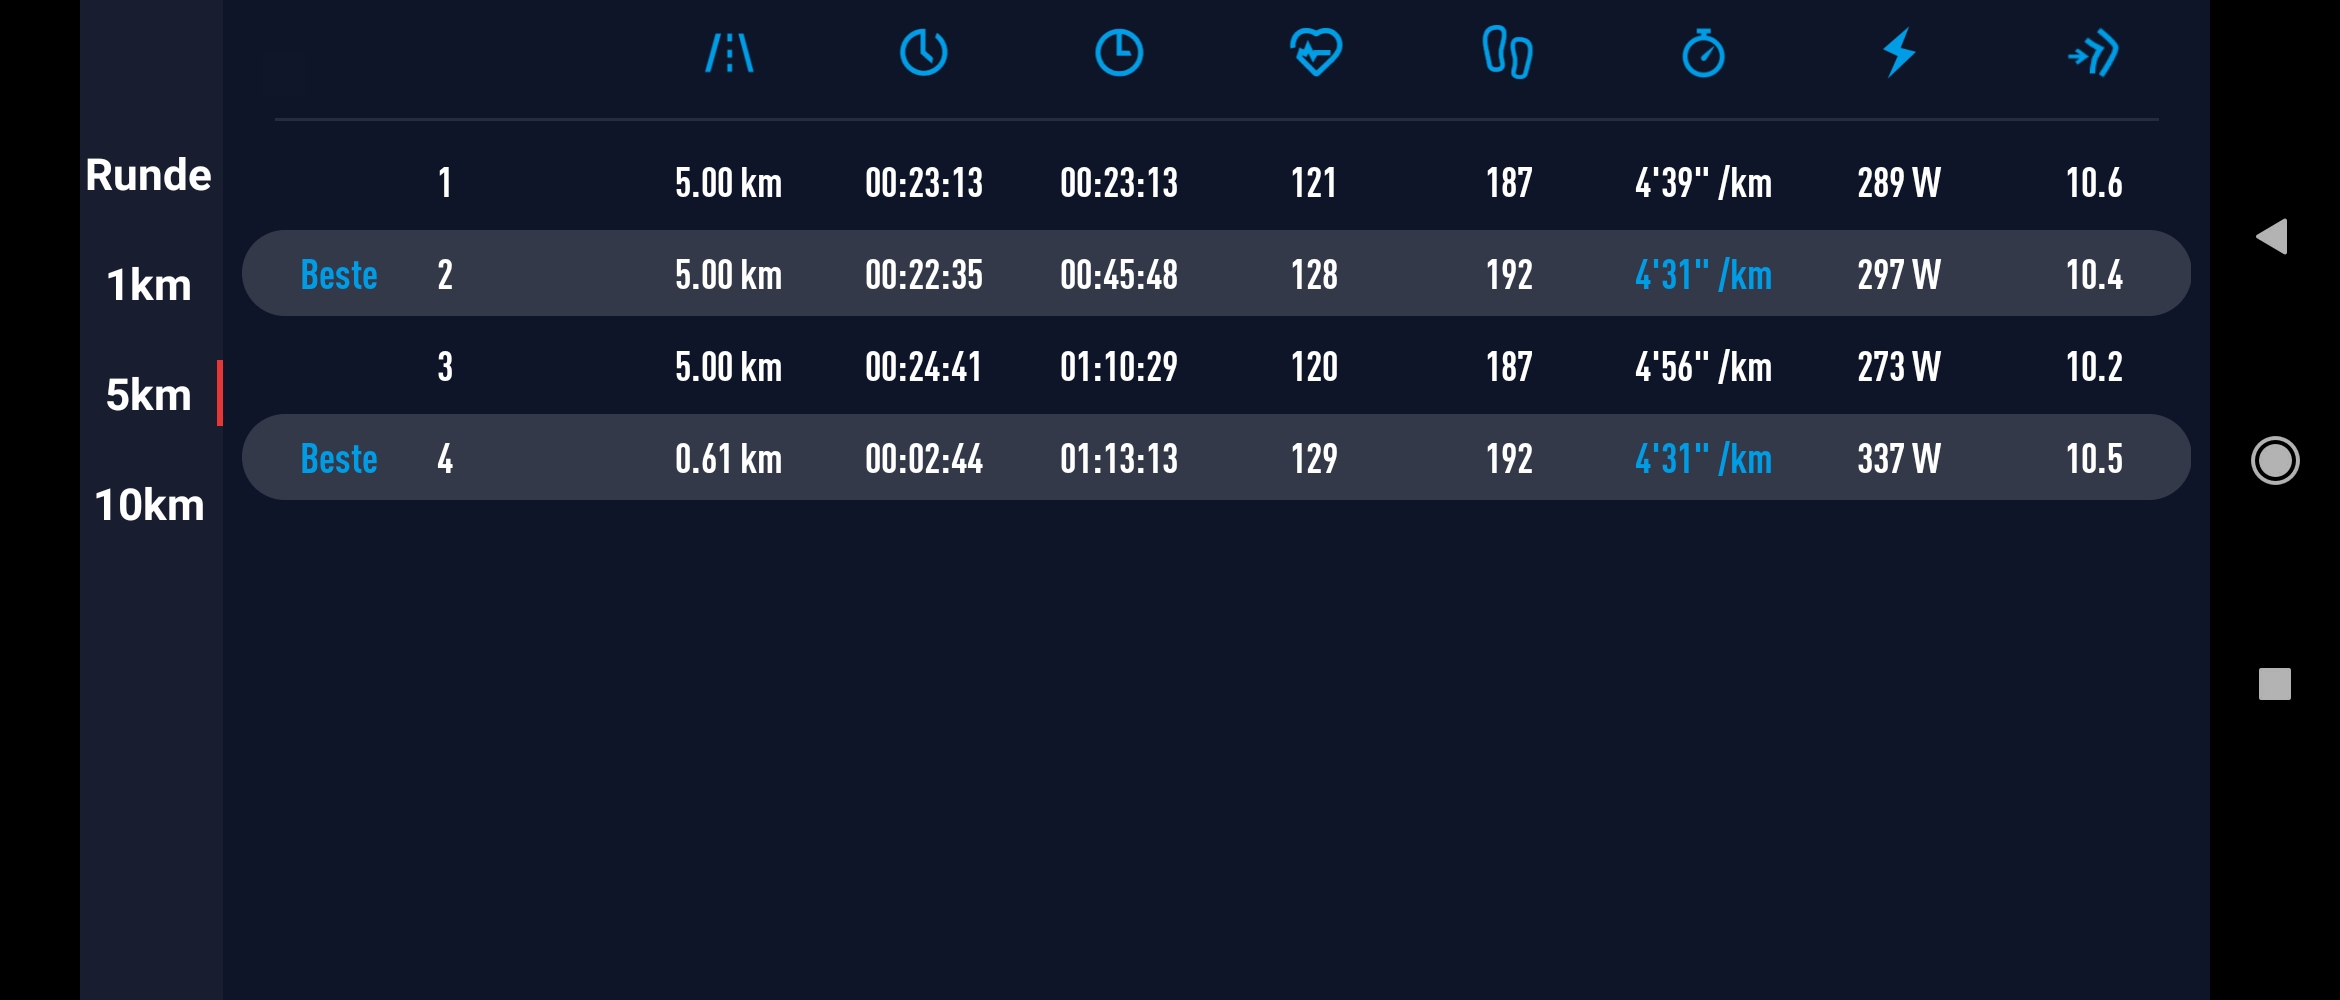
Task: Select lap 1 row with time 00:23:13
Action: tap(1215, 183)
